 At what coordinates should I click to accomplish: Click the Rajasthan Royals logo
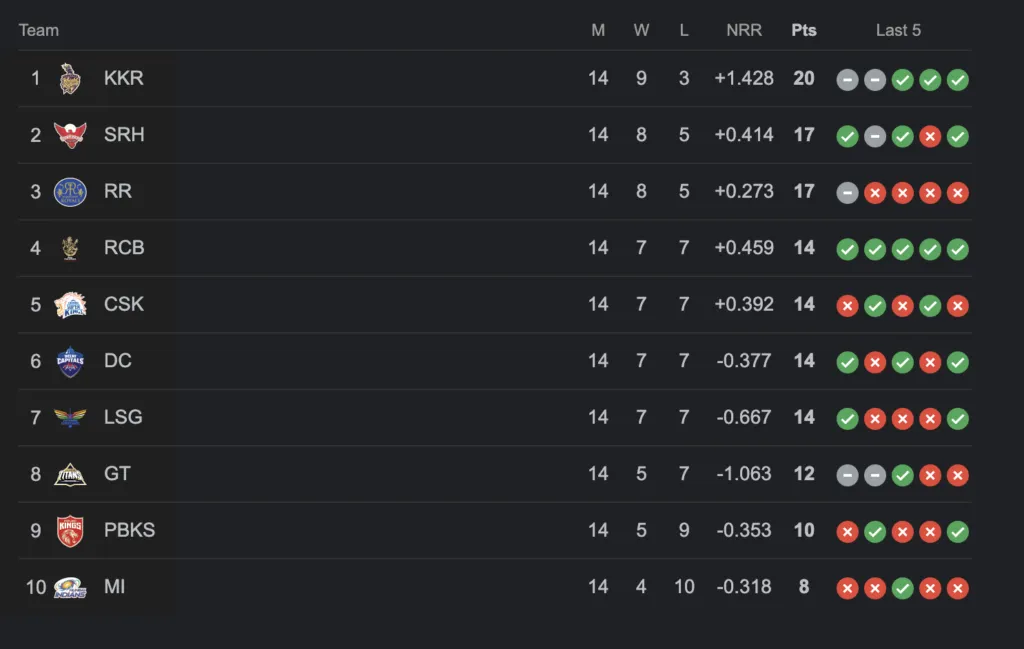click(70, 192)
